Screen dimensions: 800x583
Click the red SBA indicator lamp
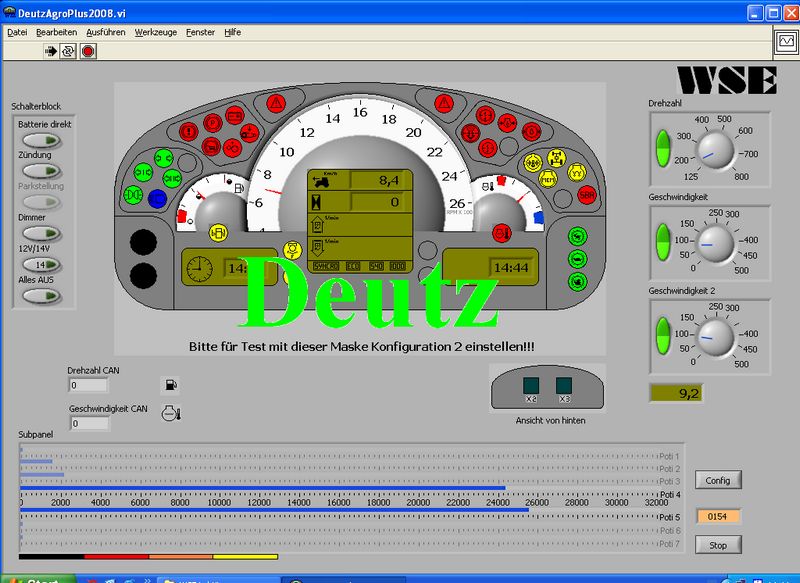pyautogui.click(x=587, y=195)
